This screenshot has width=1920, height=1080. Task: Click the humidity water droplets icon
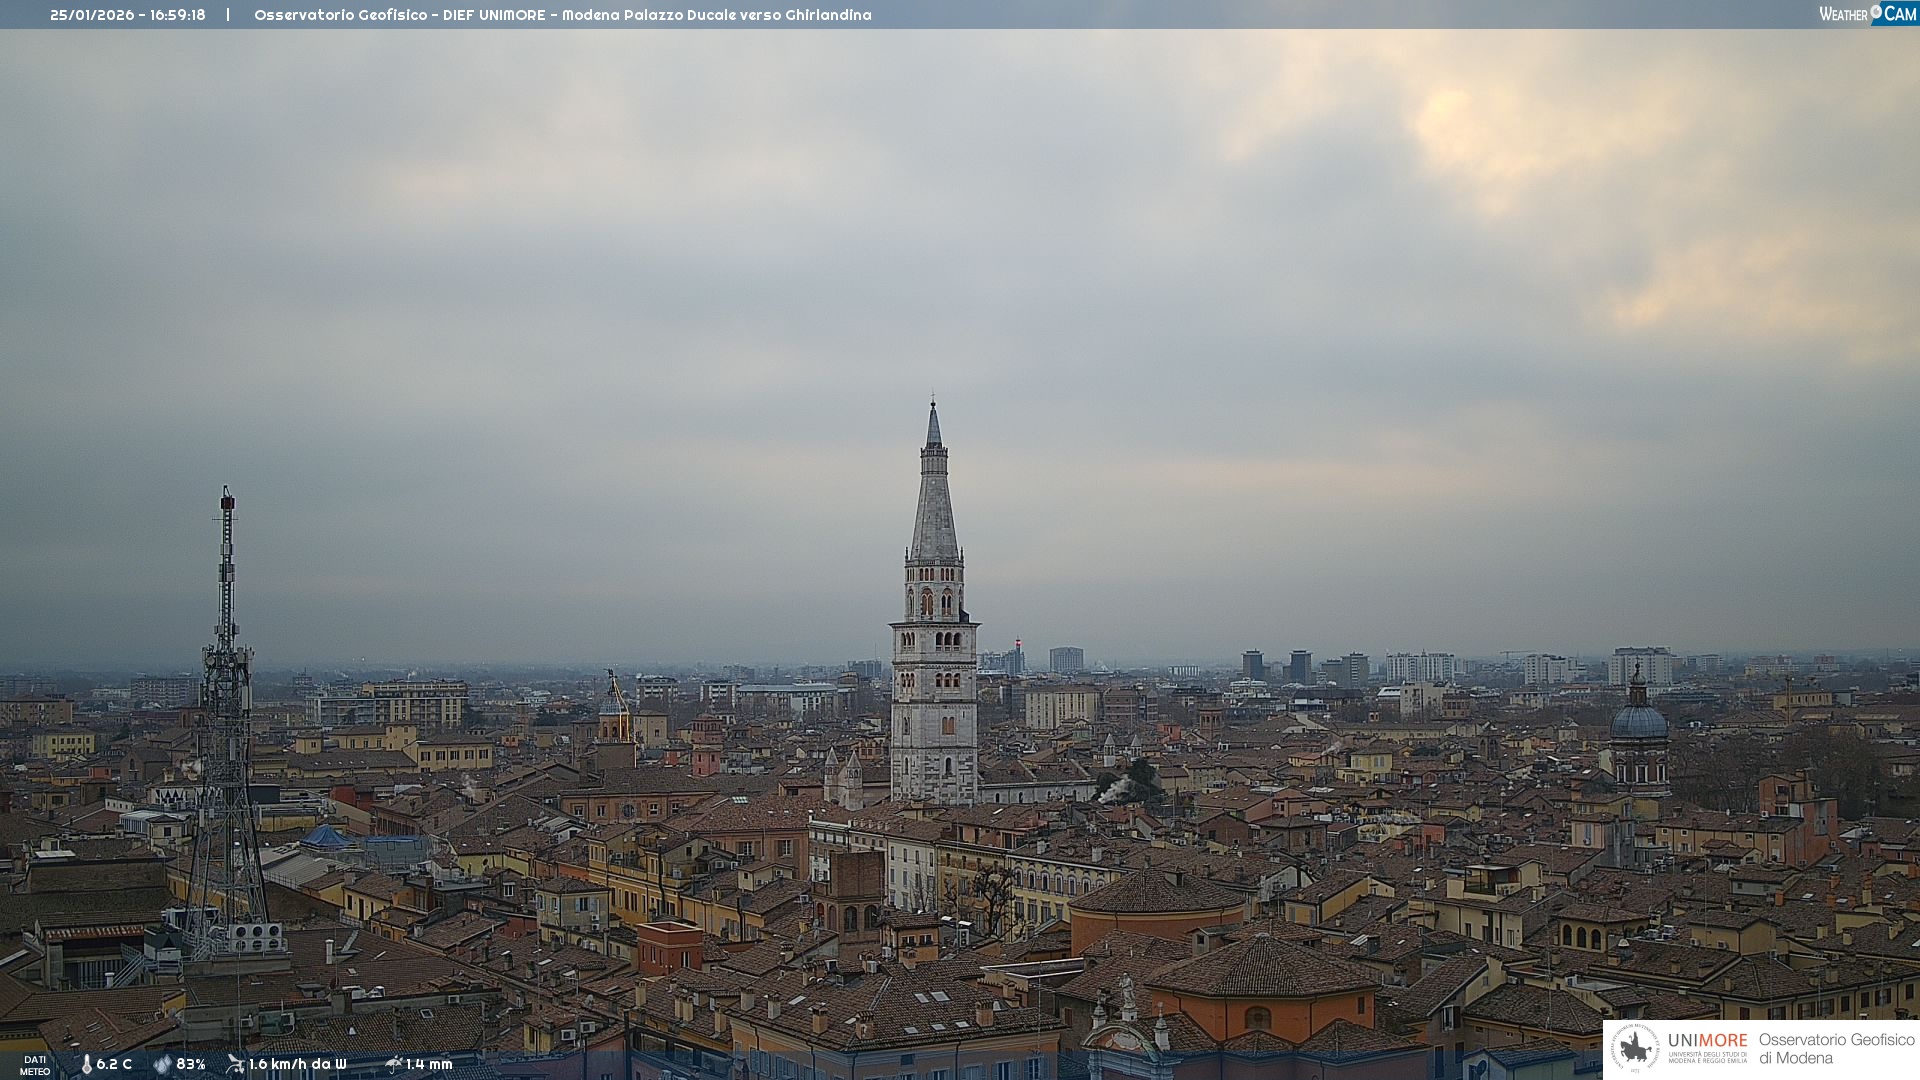[x=162, y=1064]
